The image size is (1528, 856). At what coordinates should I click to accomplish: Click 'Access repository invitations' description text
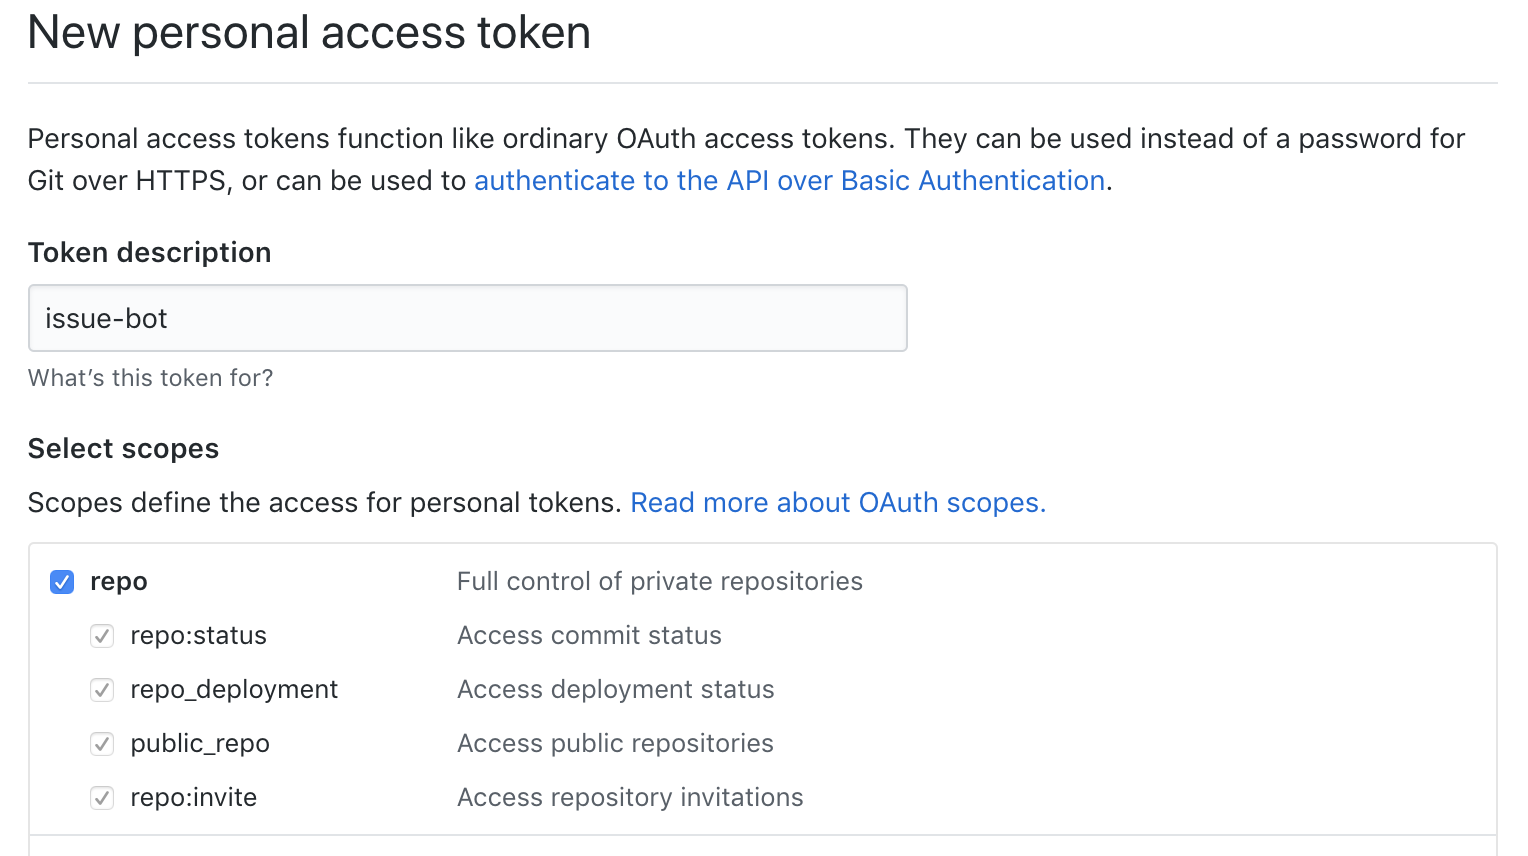point(630,798)
